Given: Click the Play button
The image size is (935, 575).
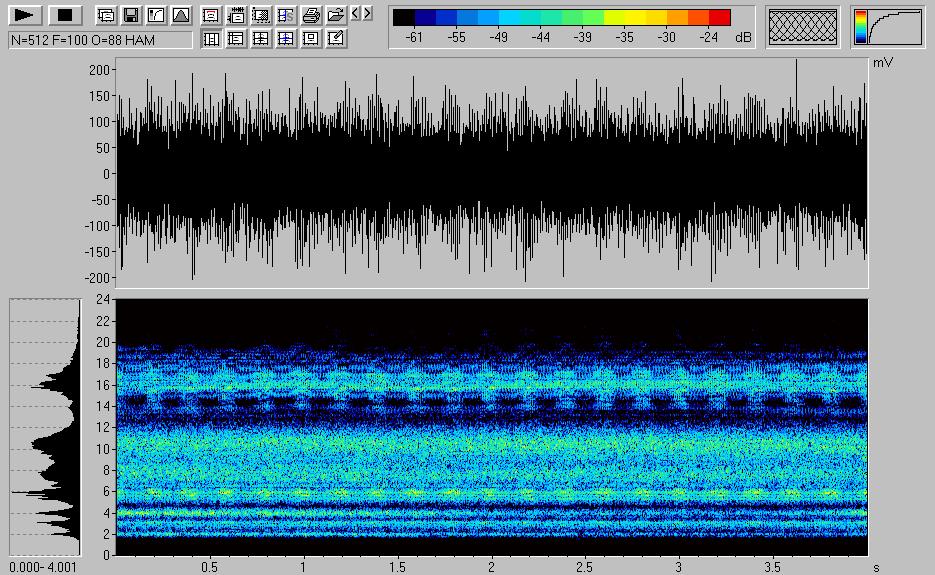Looking at the screenshot, I should 27,15.
